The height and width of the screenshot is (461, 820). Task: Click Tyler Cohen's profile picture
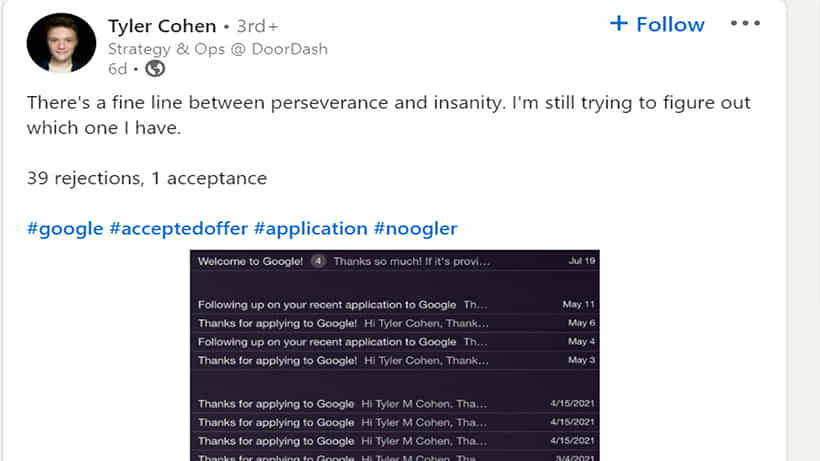tap(61, 42)
